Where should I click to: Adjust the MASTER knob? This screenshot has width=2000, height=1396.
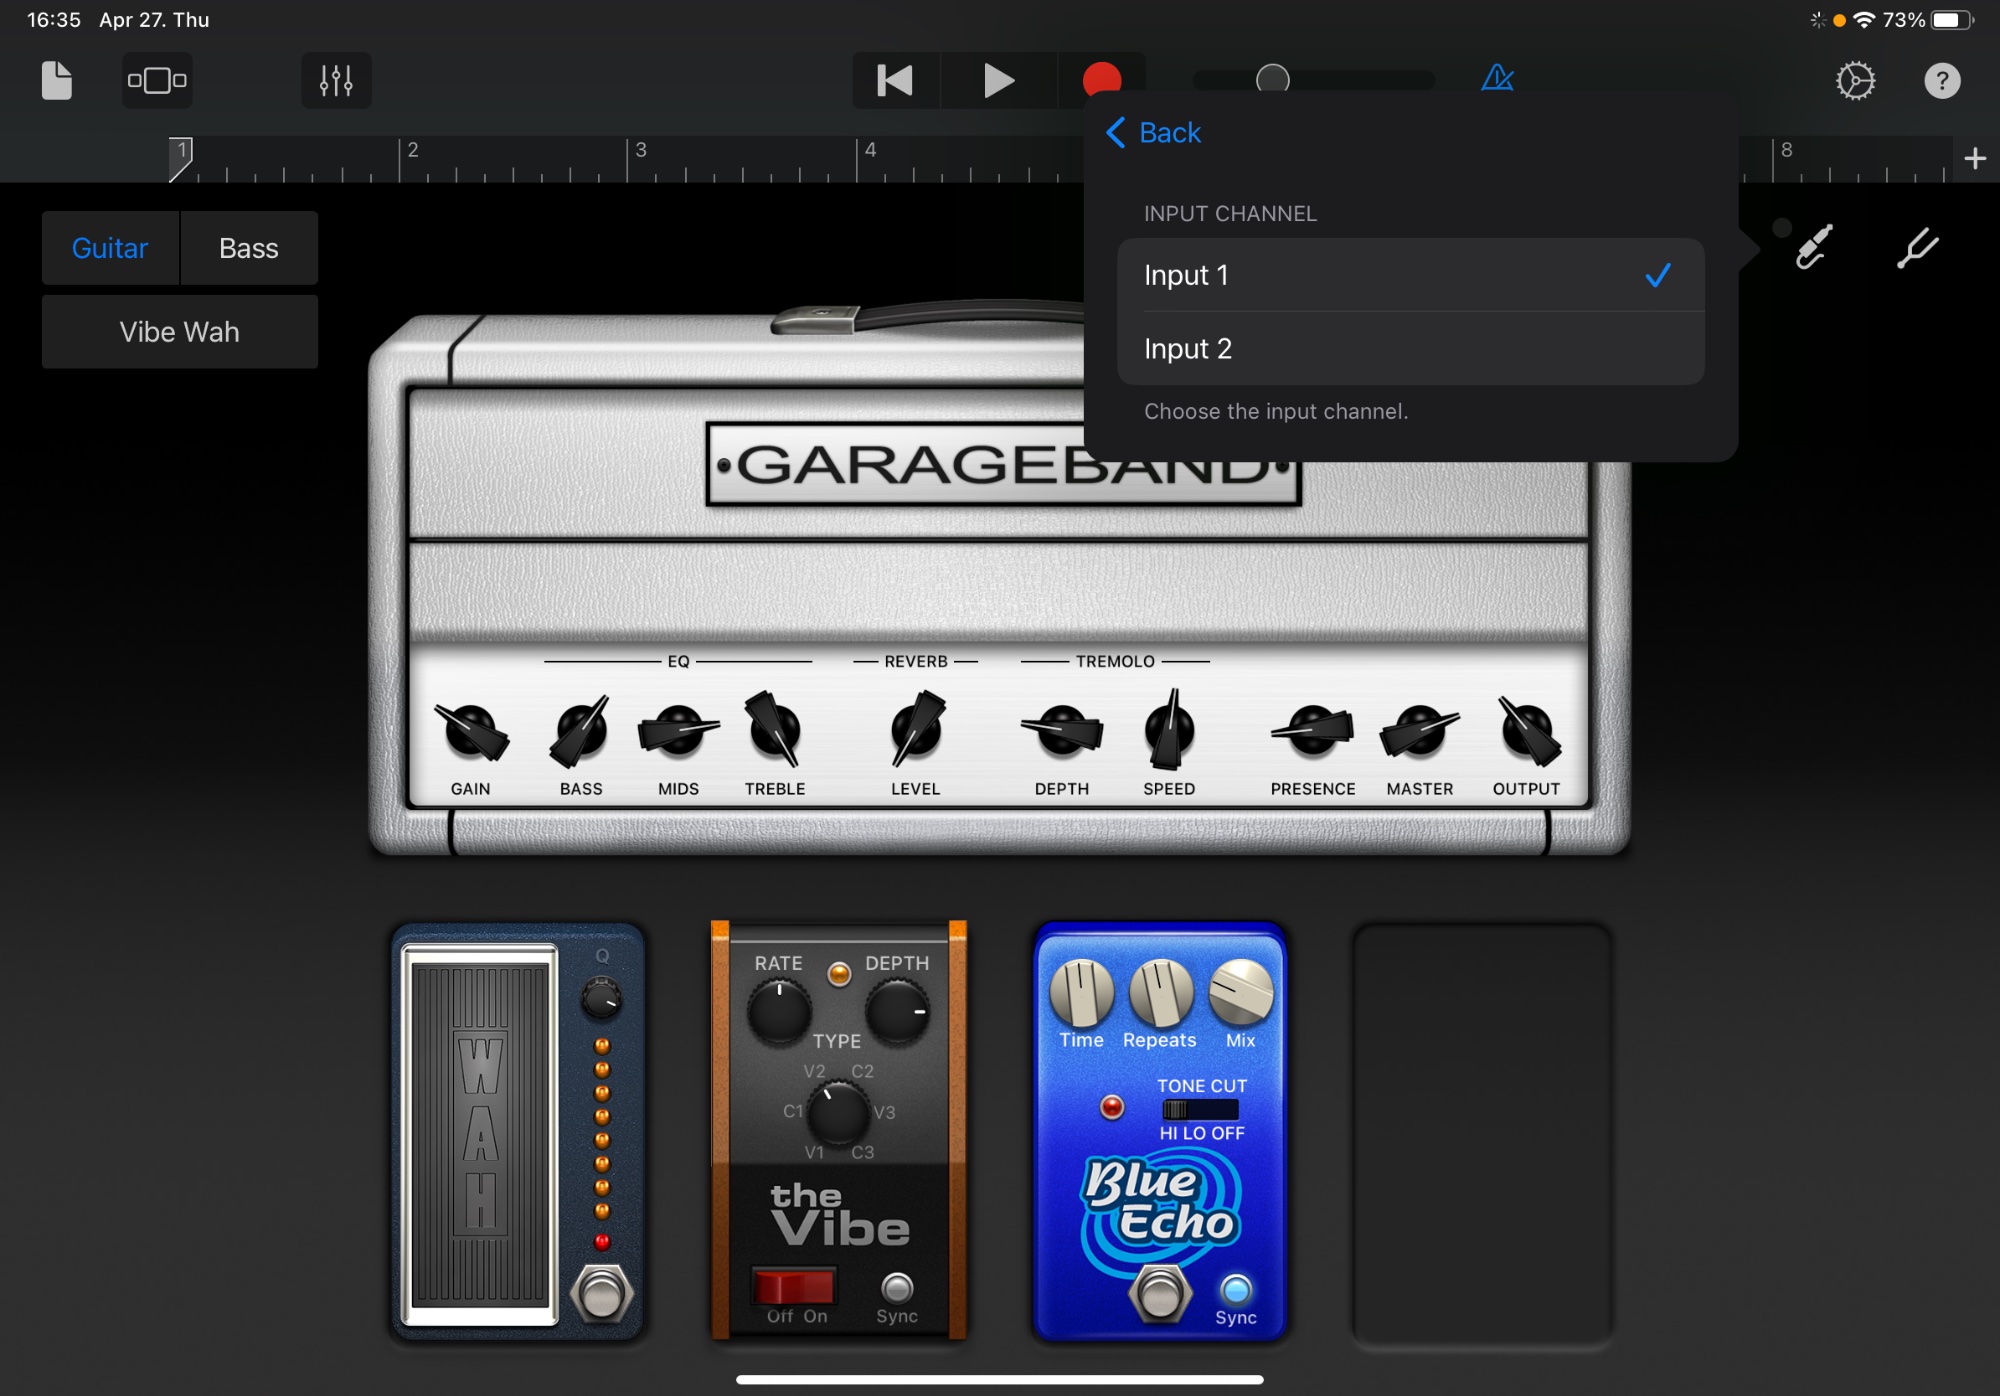pyautogui.click(x=1419, y=731)
